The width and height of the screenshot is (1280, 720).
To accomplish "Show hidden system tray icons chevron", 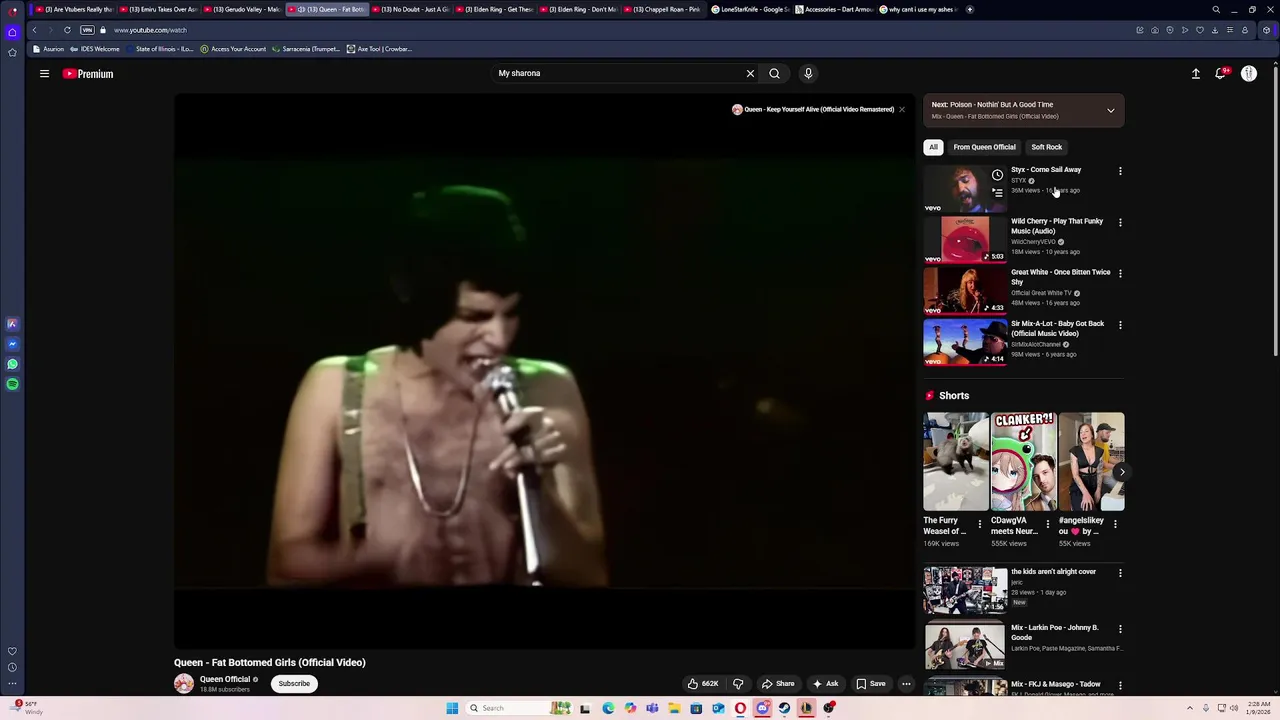I will click(x=1190, y=708).
